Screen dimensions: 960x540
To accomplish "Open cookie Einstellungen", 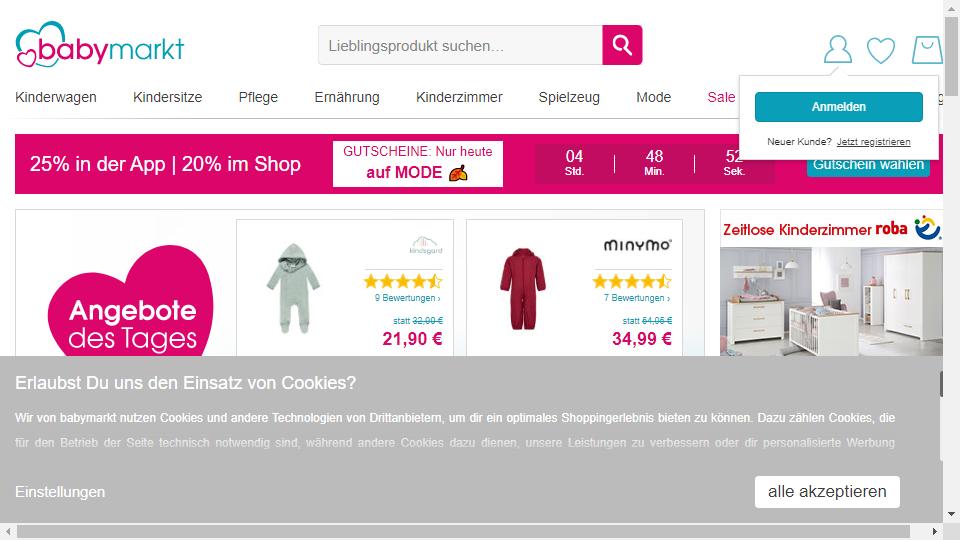I will click(x=60, y=492).
